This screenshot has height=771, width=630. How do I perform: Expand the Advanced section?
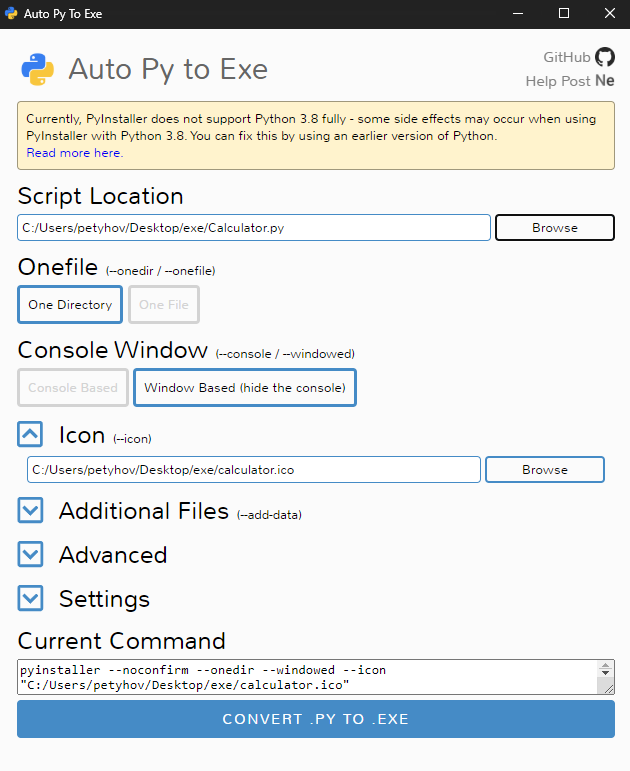click(x=31, y=555)
